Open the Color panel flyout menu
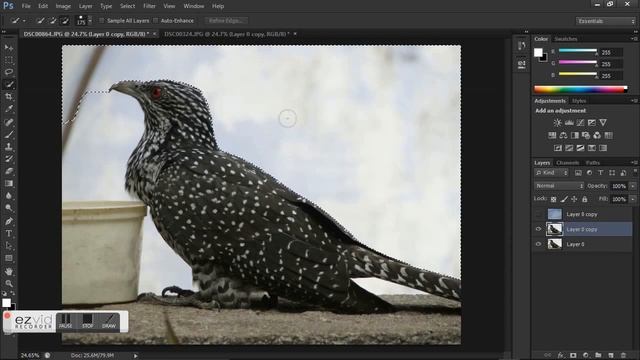Viewport: 640px width, 360px height. tap(634, 39)
